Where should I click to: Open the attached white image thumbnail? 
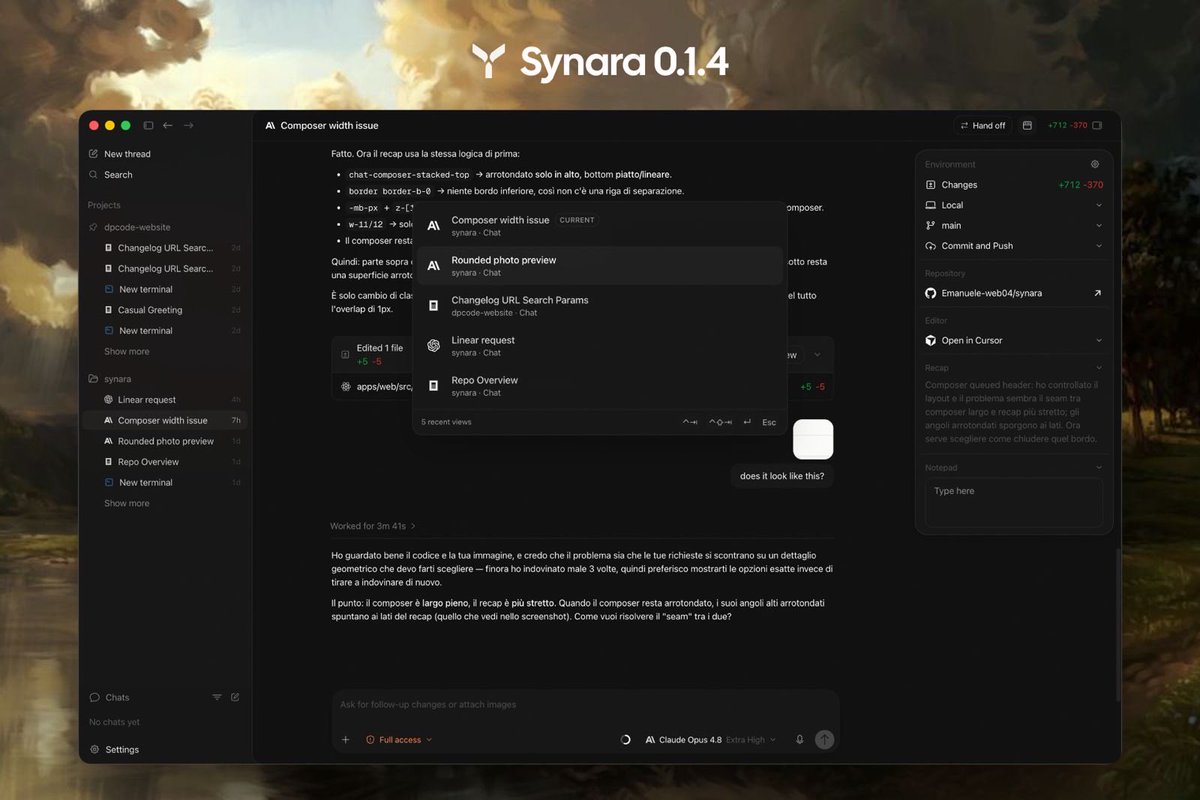(813, 439)
